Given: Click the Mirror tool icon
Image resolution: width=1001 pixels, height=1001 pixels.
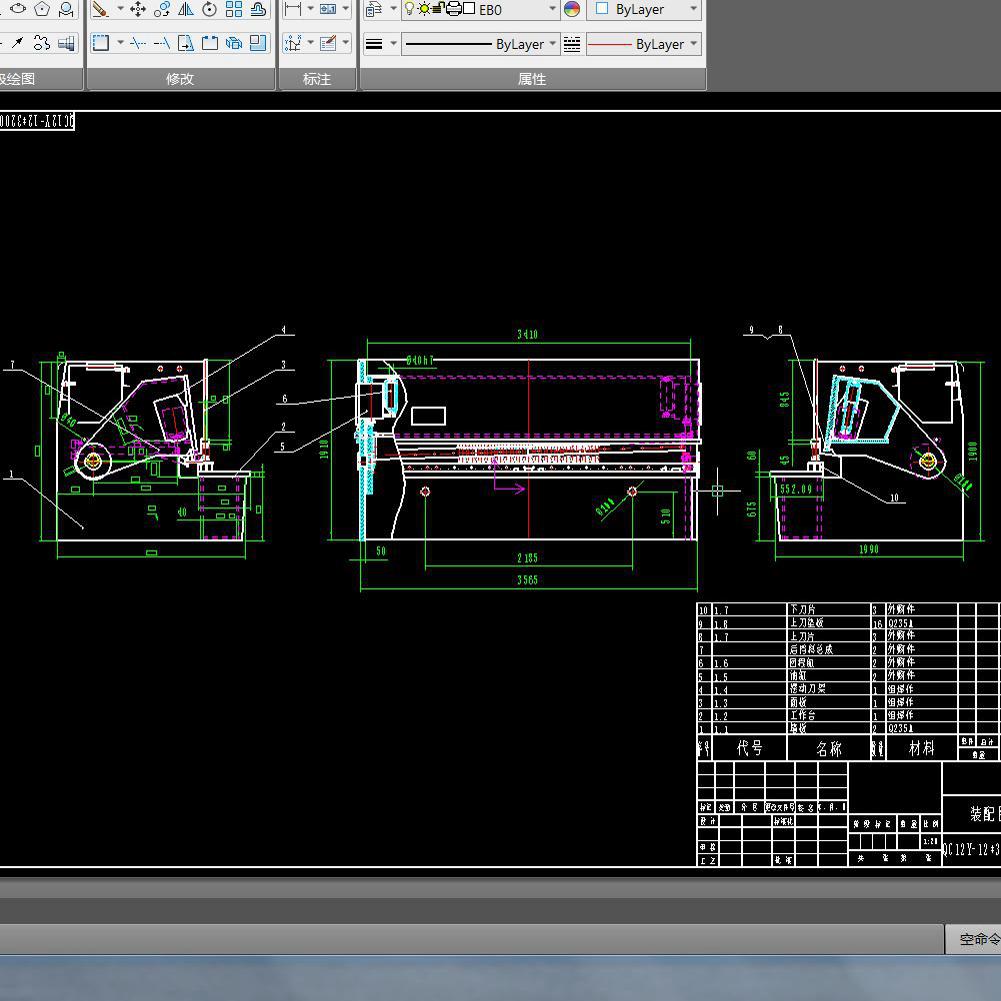Looking at the screenshot, I should [186, 9].
